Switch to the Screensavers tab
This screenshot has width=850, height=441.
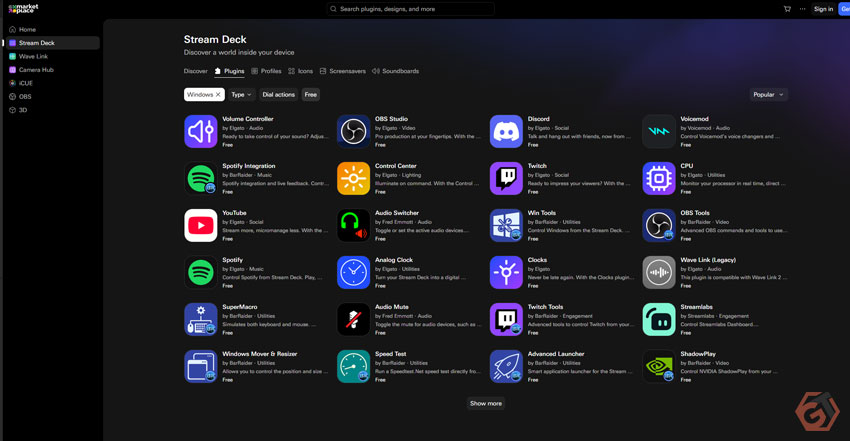click(343, 71)
